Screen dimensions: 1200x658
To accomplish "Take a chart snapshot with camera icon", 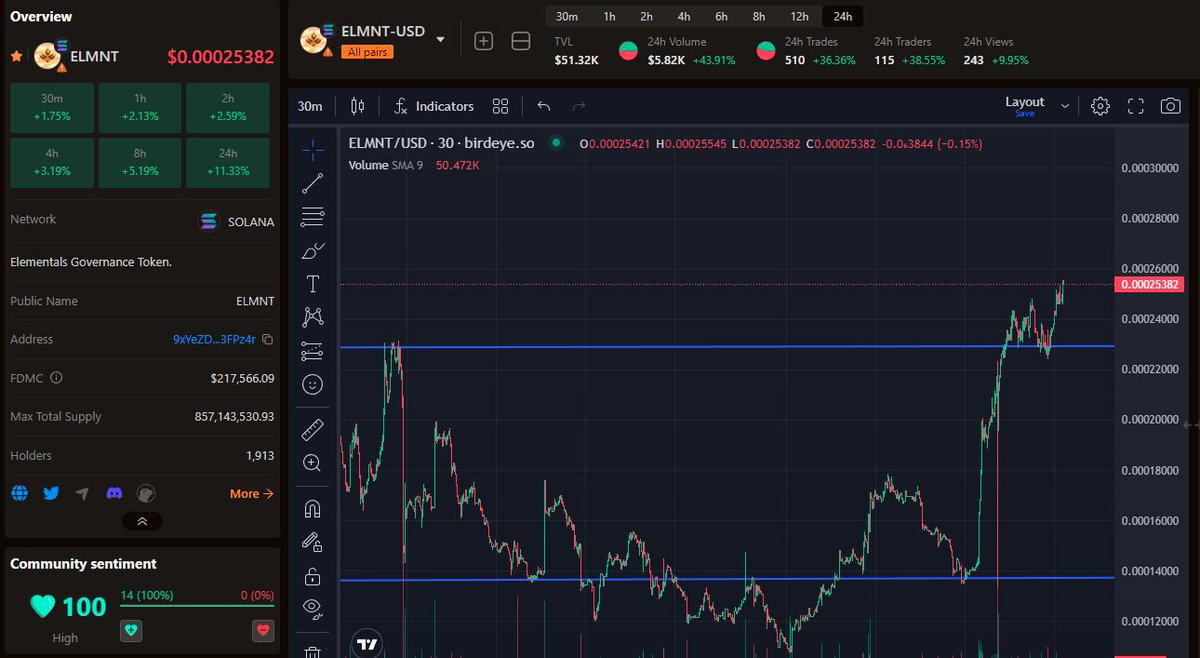I will click(x=1170, y=106).
